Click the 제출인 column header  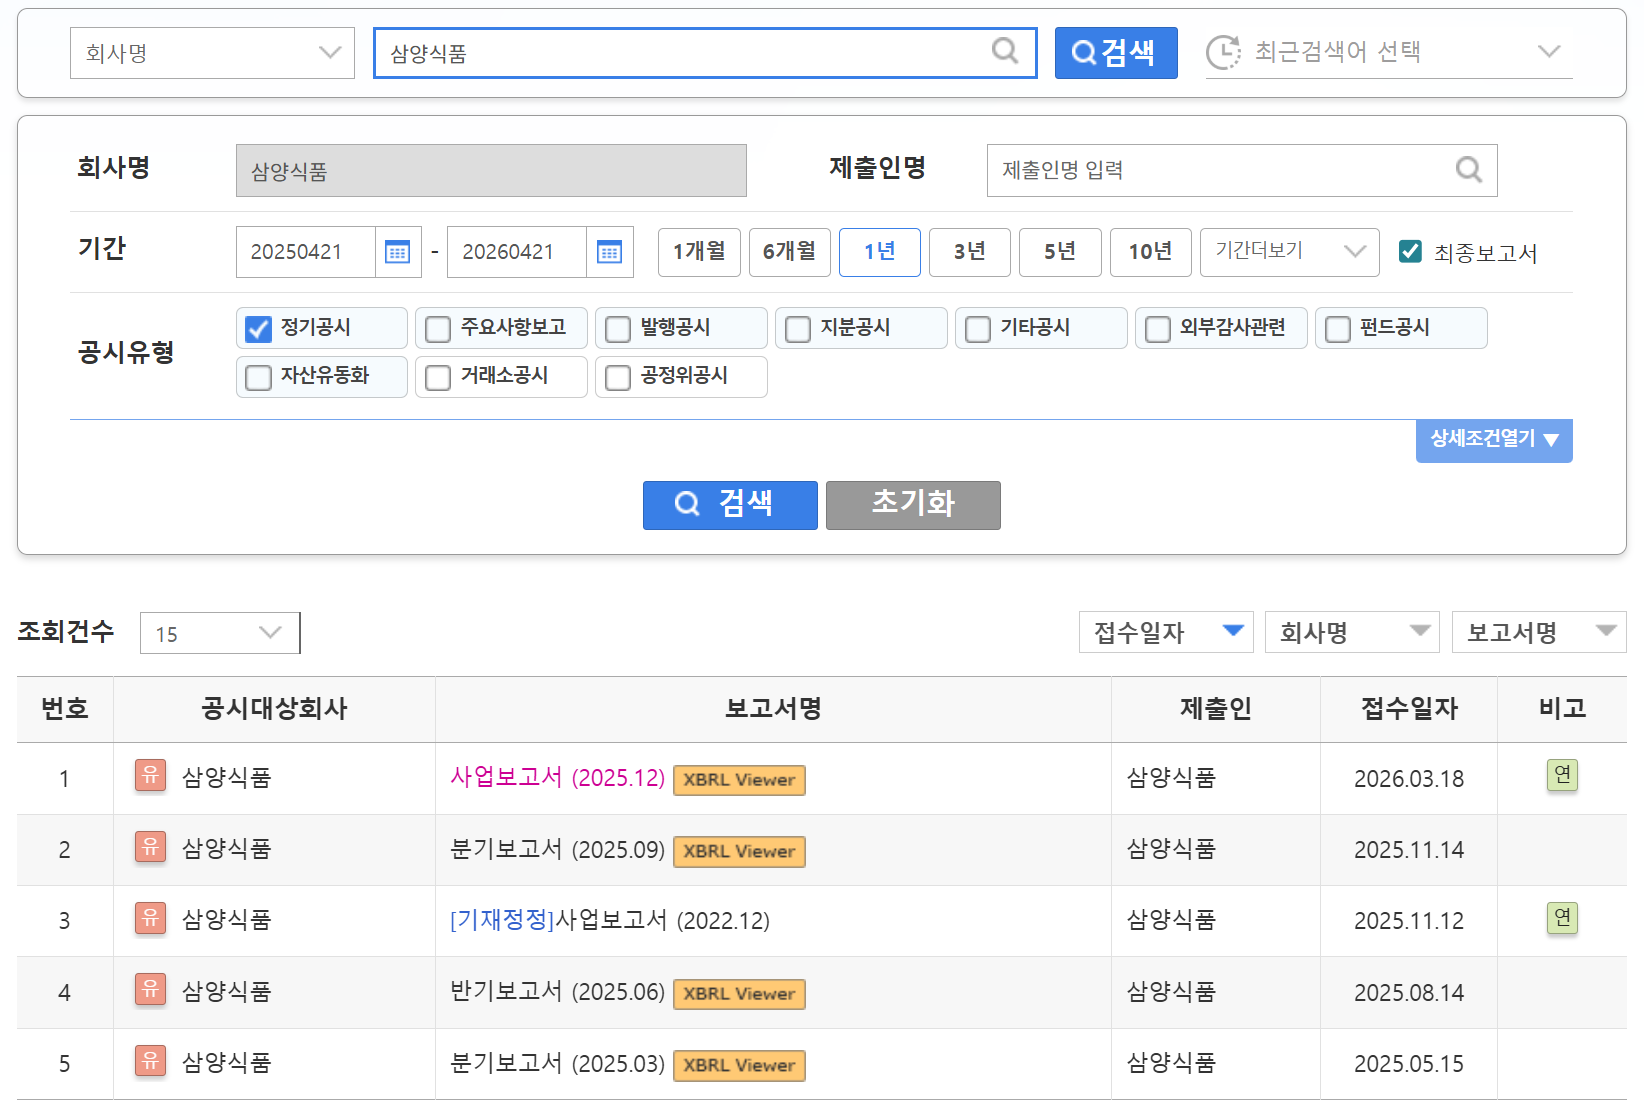(1215, 709)
